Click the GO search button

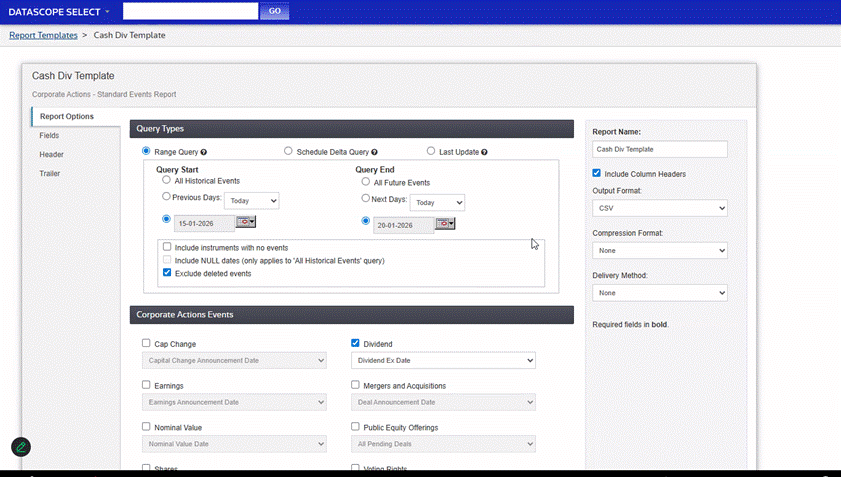(x=275, y=11)
